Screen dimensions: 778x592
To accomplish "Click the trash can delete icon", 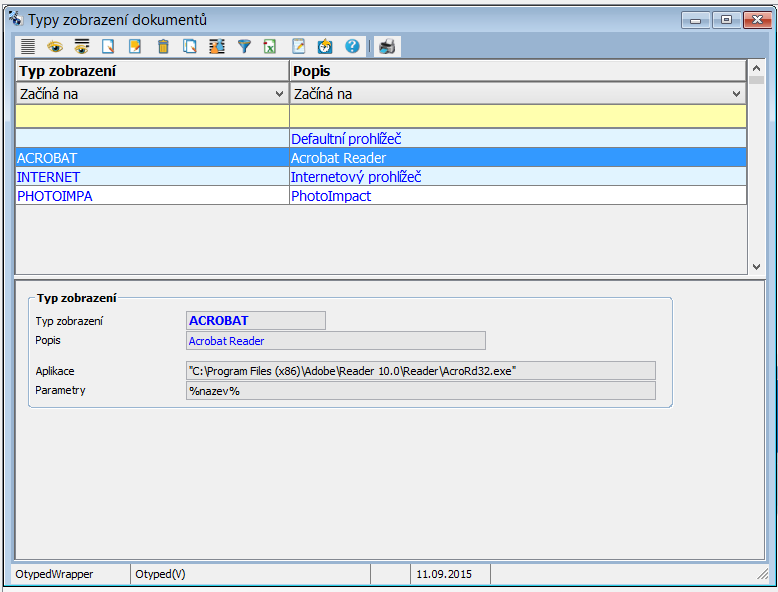I will coord(163,46).
